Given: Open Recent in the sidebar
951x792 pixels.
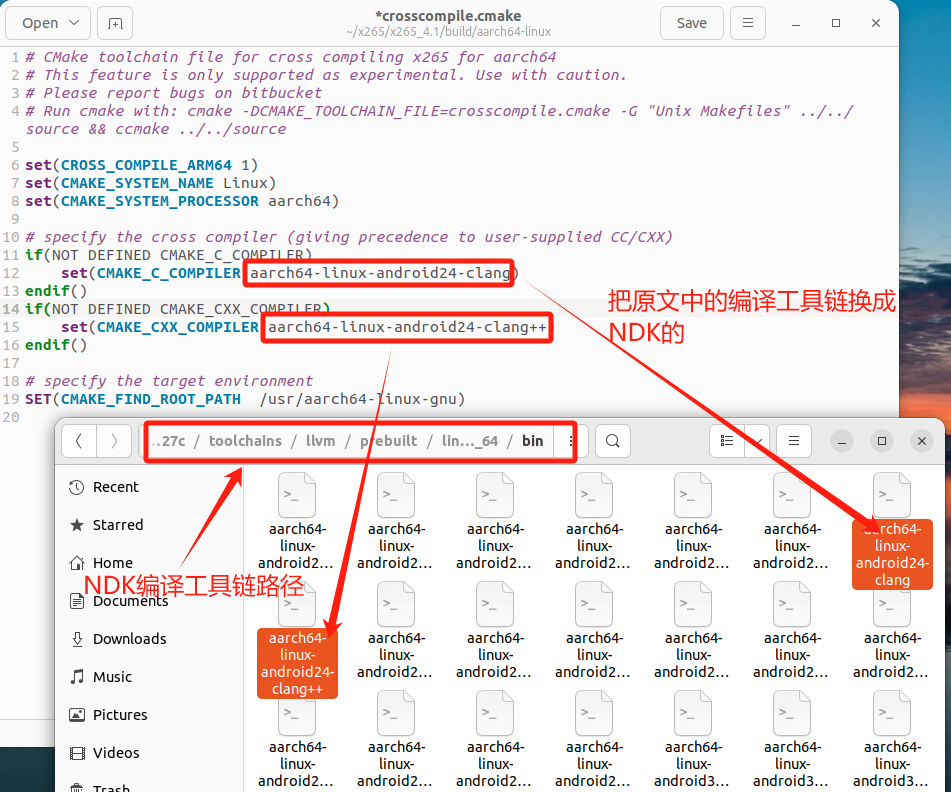Looking at the screenshot, I should point(115,487).
